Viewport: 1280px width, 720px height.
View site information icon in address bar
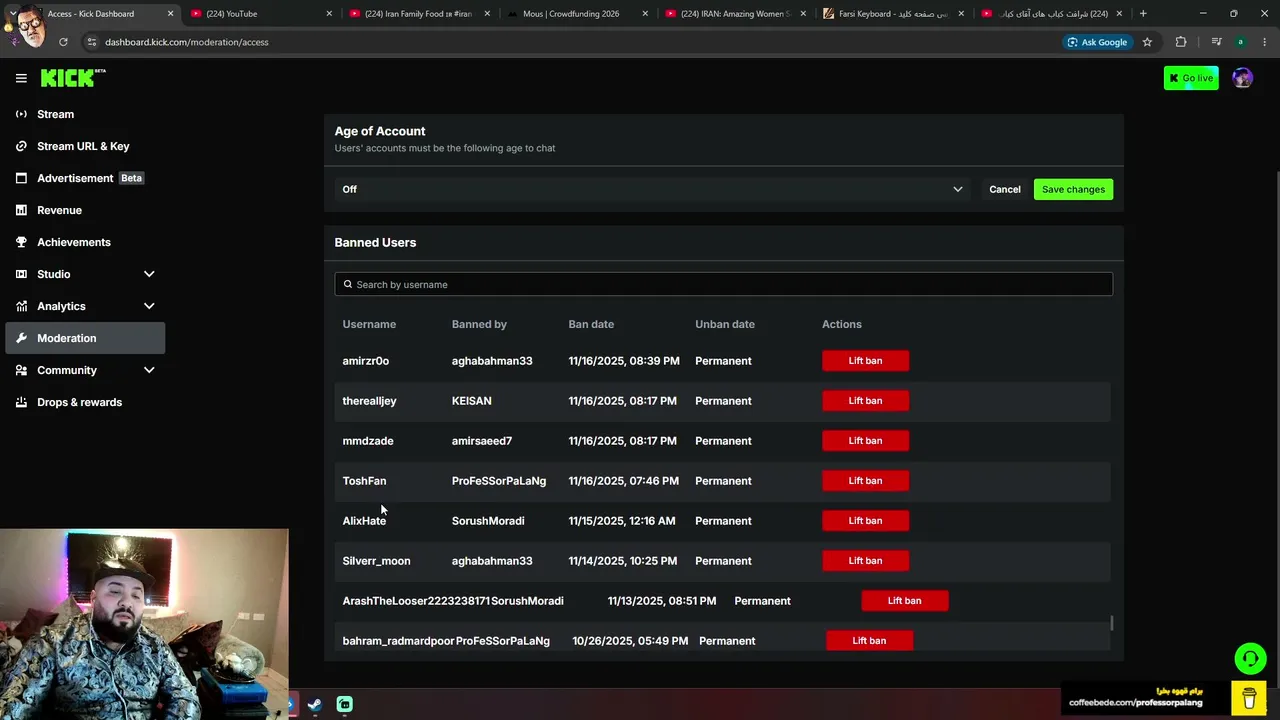pyautogui.click(x=92, y=42)
